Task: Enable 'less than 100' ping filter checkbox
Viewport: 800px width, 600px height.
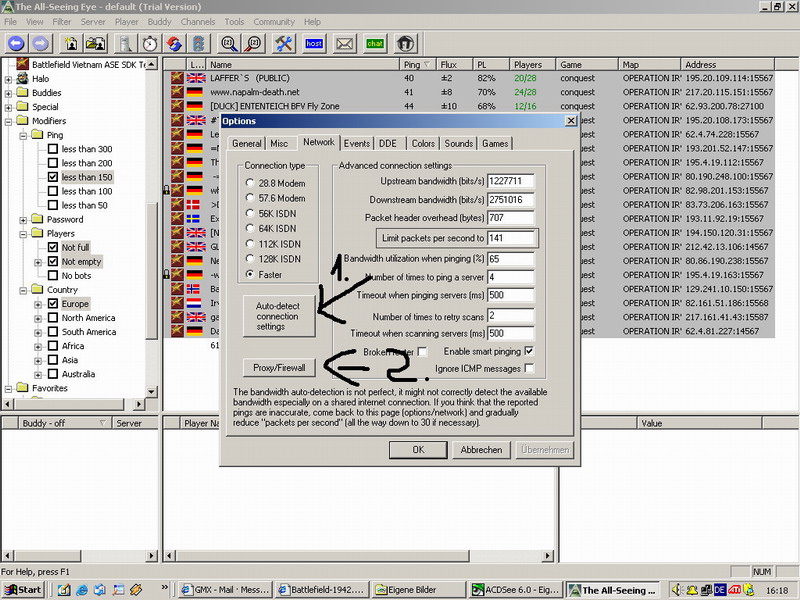Action: click(x=54, y=191)
